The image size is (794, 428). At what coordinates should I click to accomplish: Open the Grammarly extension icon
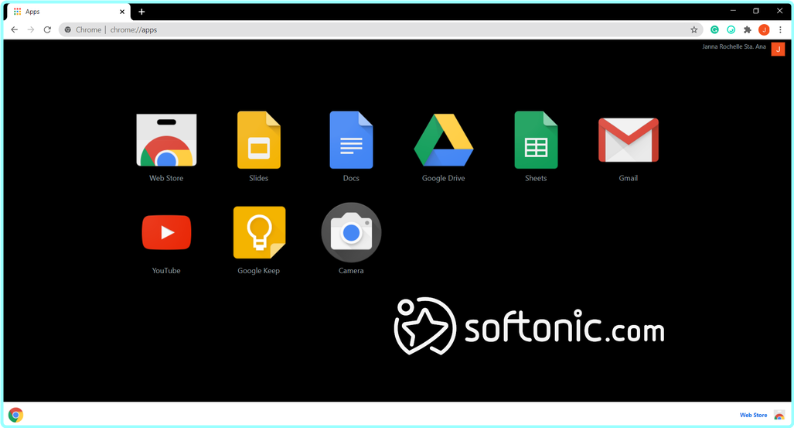tap(714, 30)
